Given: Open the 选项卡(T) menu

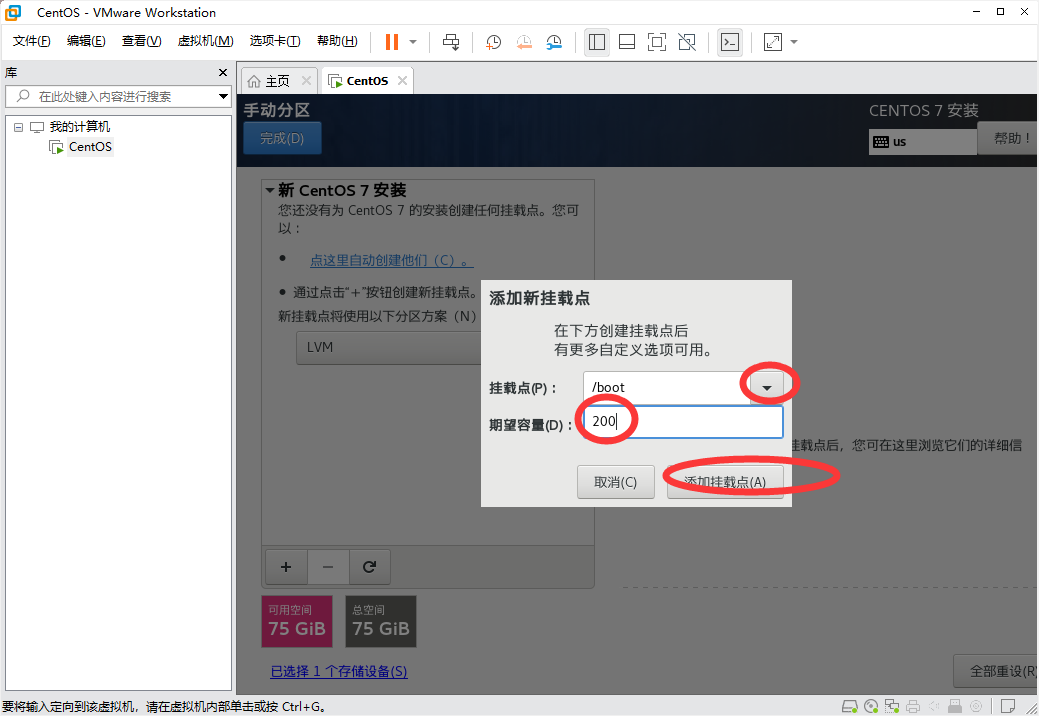Looking at the screenshot, I should [274, 41].
